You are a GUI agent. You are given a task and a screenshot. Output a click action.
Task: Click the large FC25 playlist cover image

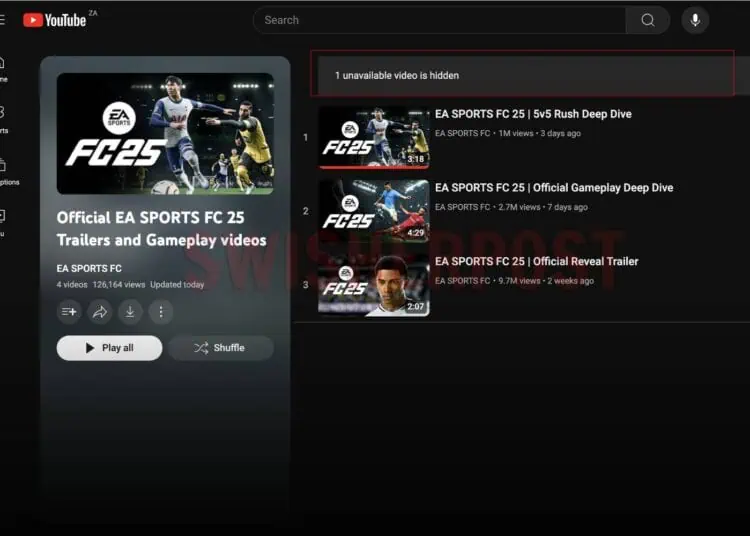(165, 133)
